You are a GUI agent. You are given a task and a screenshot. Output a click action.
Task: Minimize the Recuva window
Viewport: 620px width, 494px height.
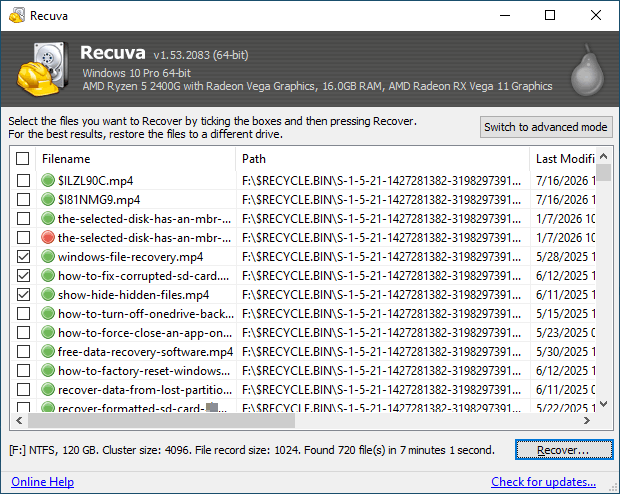(505, 15)
